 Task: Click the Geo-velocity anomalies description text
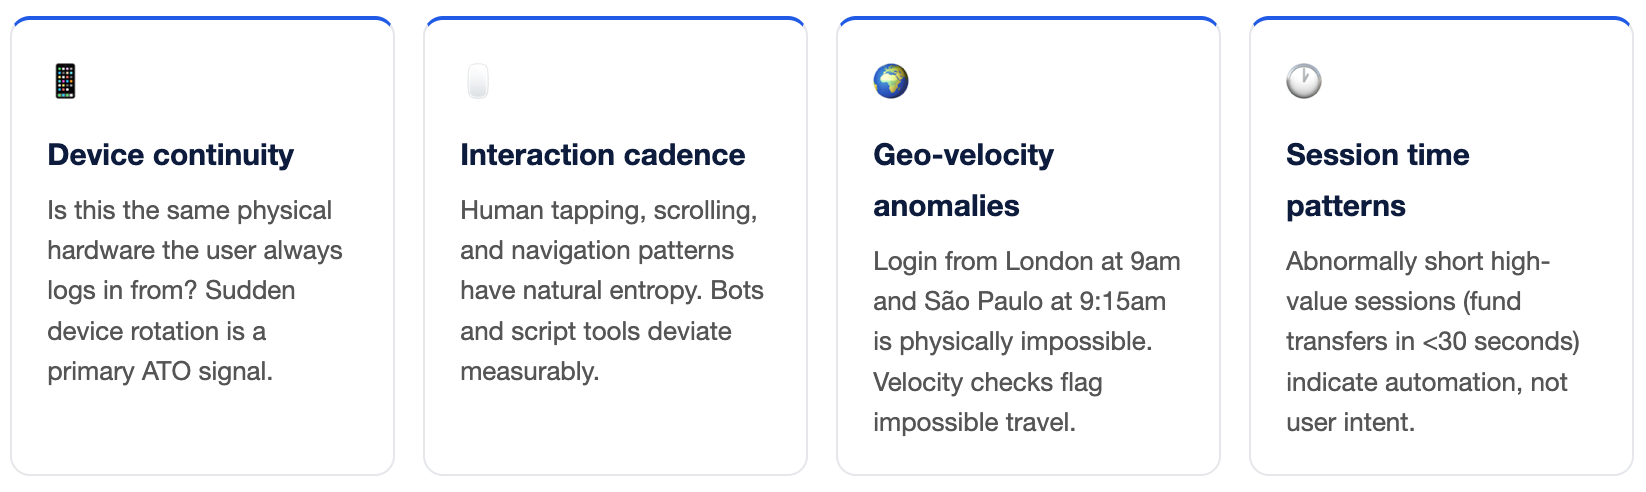click(x=1026, y=341)
